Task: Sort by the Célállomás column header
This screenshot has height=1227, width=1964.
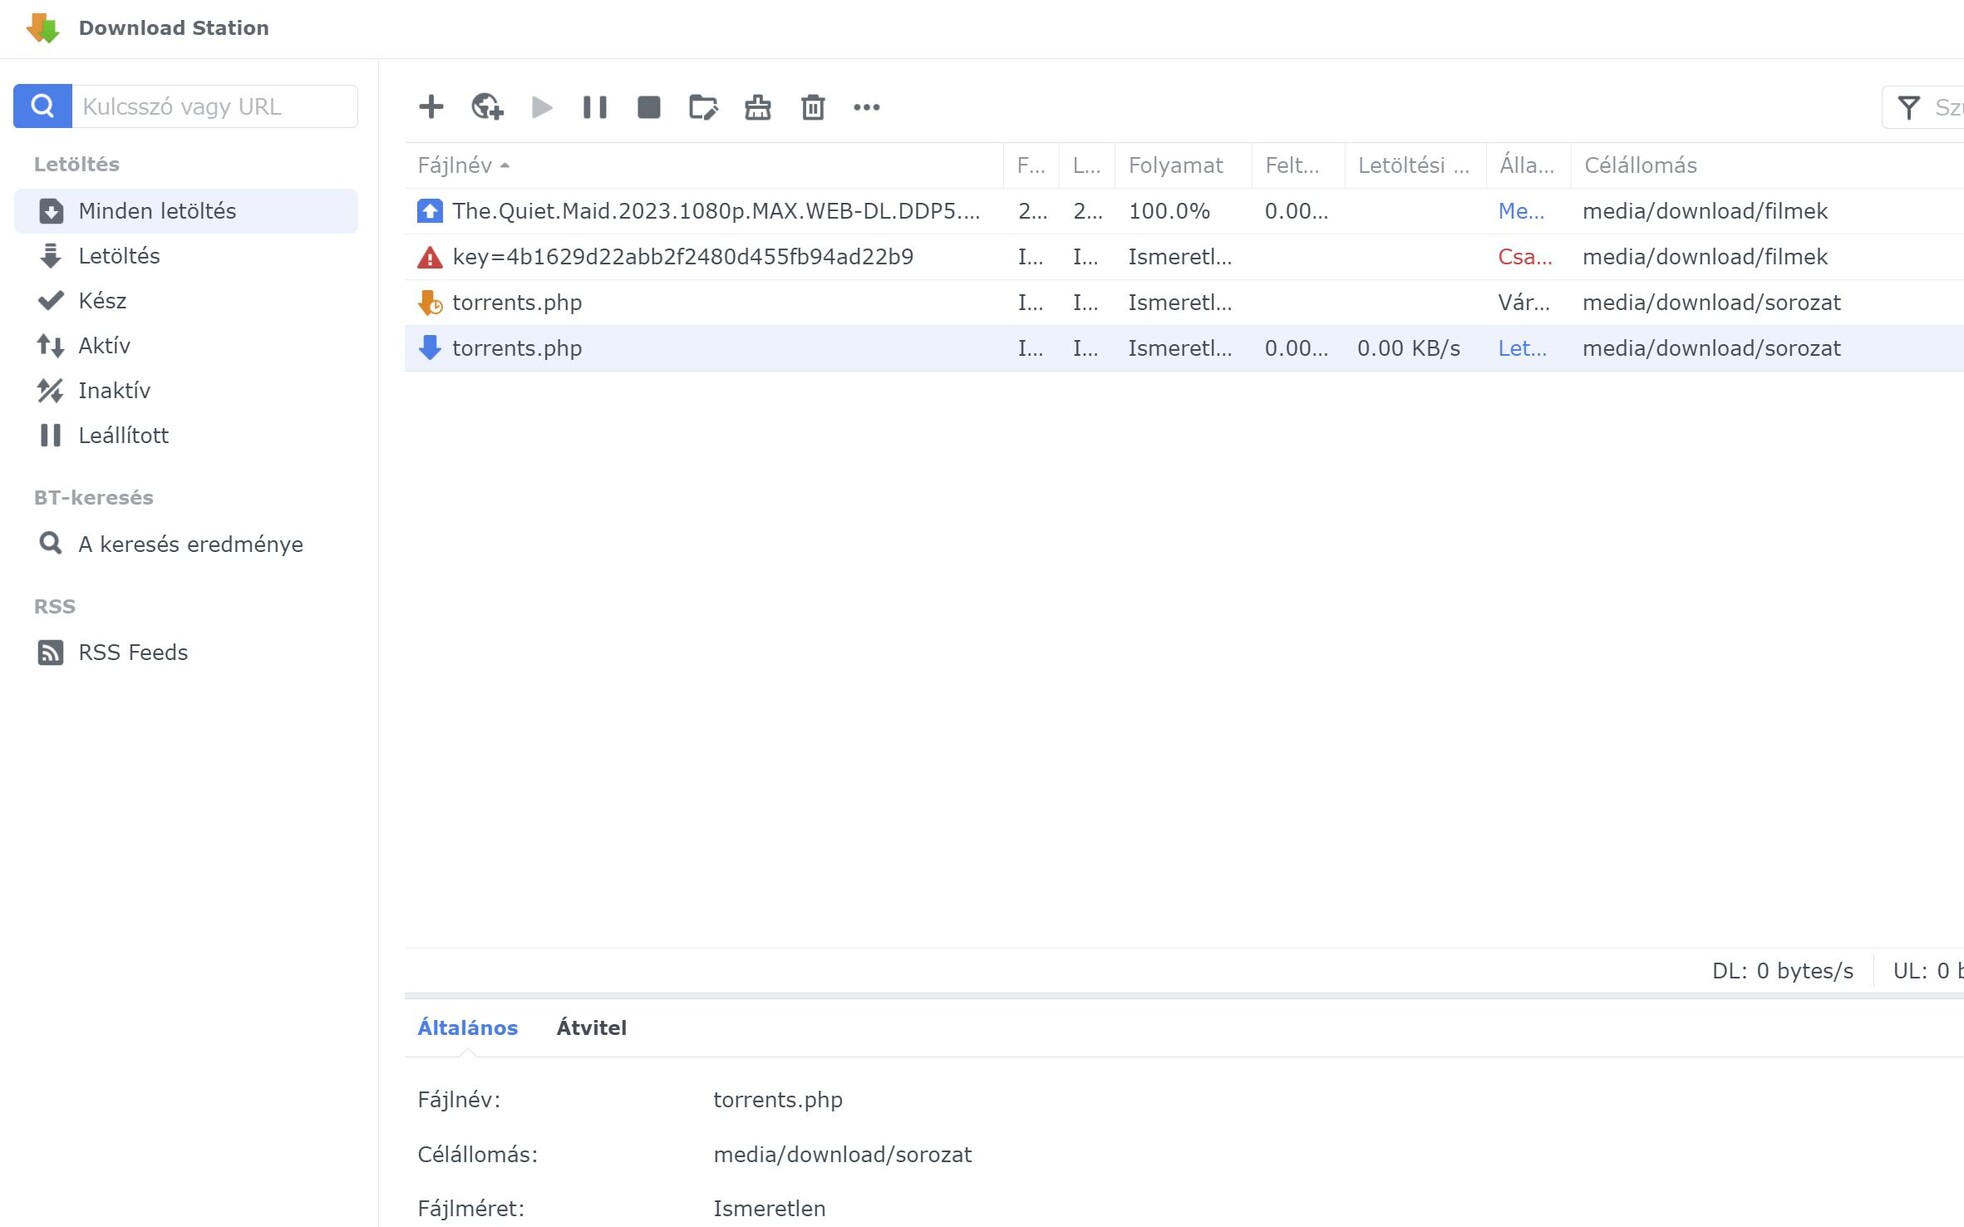Action: [1767, 165]
